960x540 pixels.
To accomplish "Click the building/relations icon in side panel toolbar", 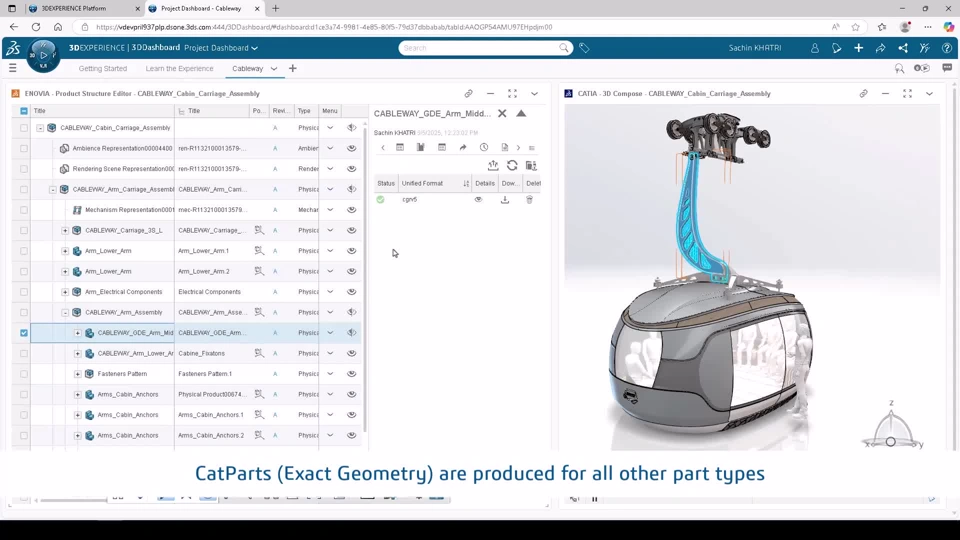I will tap(421, 148).
